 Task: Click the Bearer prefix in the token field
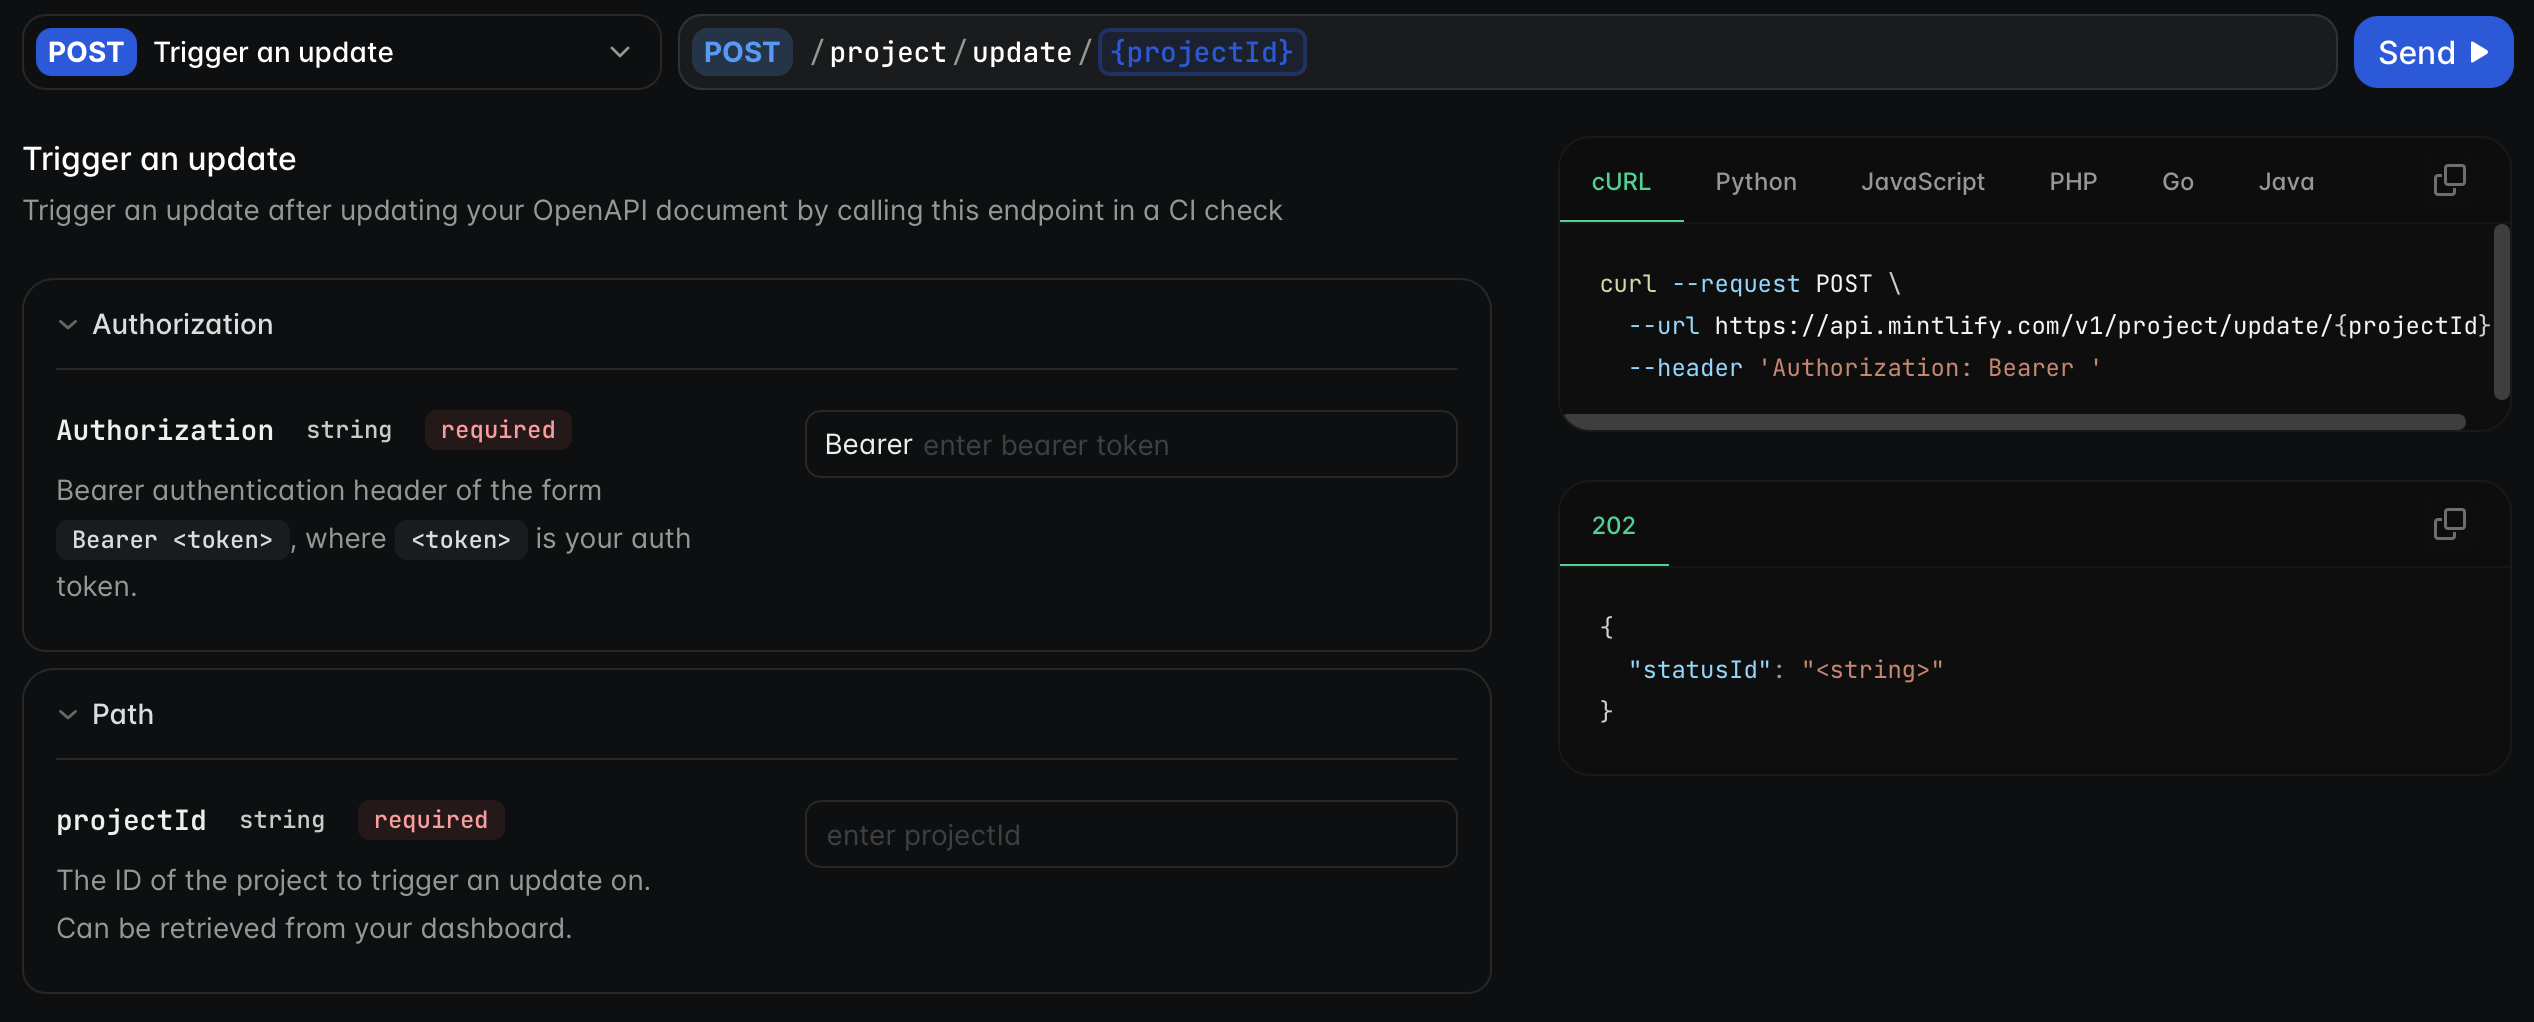pyautogui.click(x=868, y=444)
